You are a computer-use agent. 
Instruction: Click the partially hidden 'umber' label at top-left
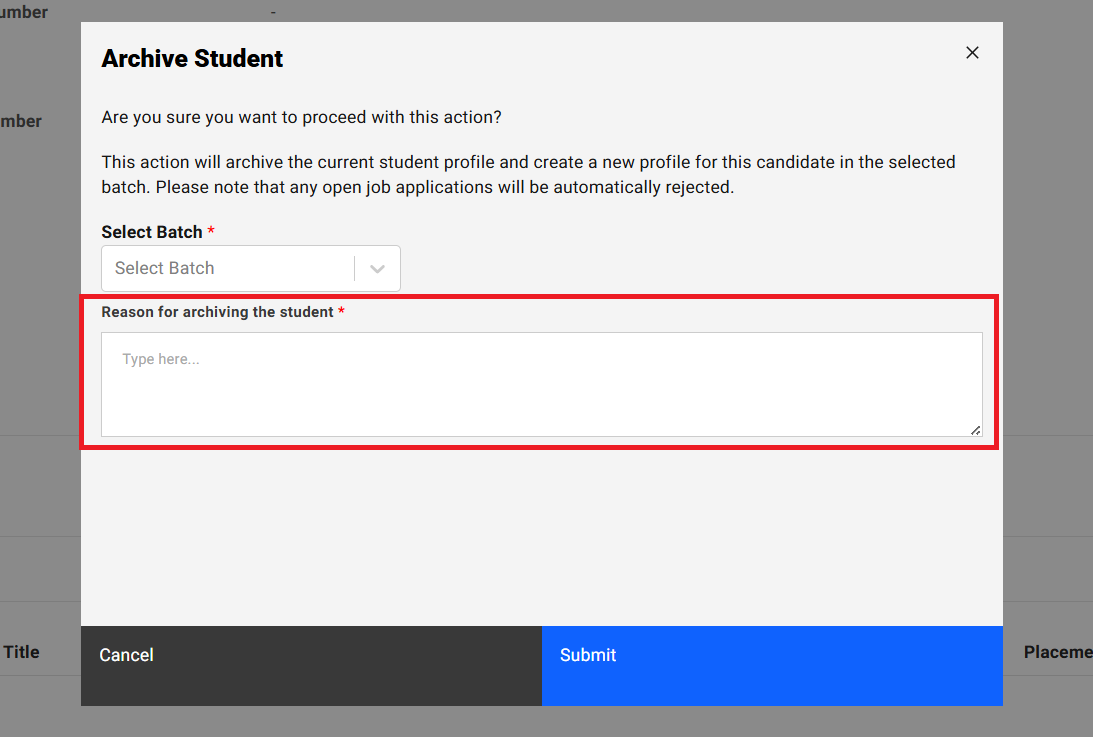[x=24, y=13]
